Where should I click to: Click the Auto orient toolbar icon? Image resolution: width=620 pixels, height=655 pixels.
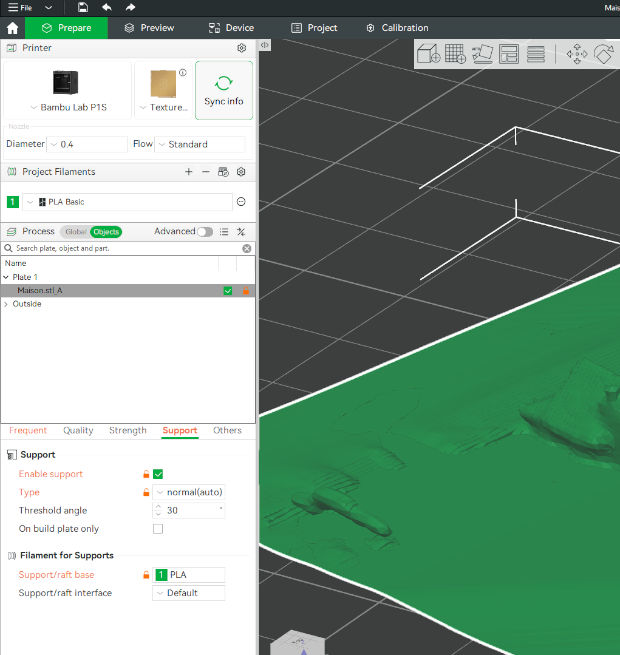[x=482, y=54]
